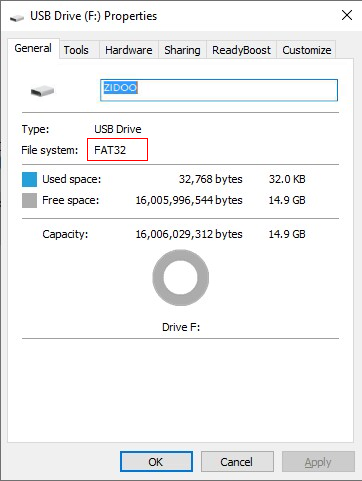Click the USB Drive type text
Viewport: 362px width, 481px height.
[x=118, y=129]
